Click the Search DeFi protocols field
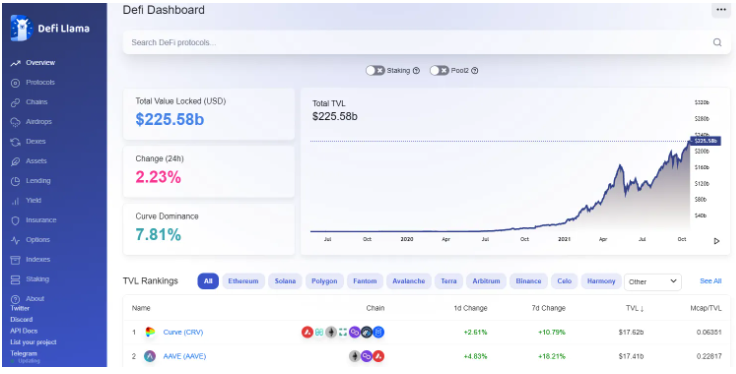Screen dimensions: 736x374 pos(426,42)
